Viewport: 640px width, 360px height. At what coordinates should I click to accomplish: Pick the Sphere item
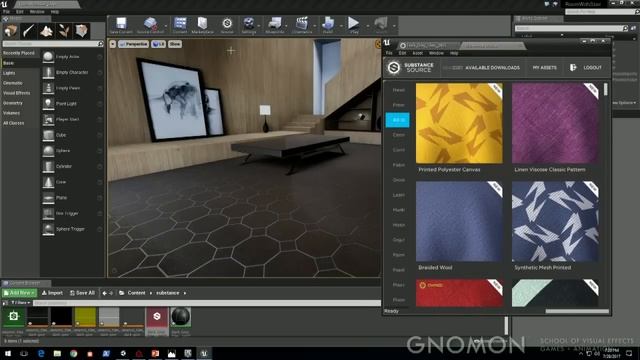pyautogui.click(x=72, y=151)
